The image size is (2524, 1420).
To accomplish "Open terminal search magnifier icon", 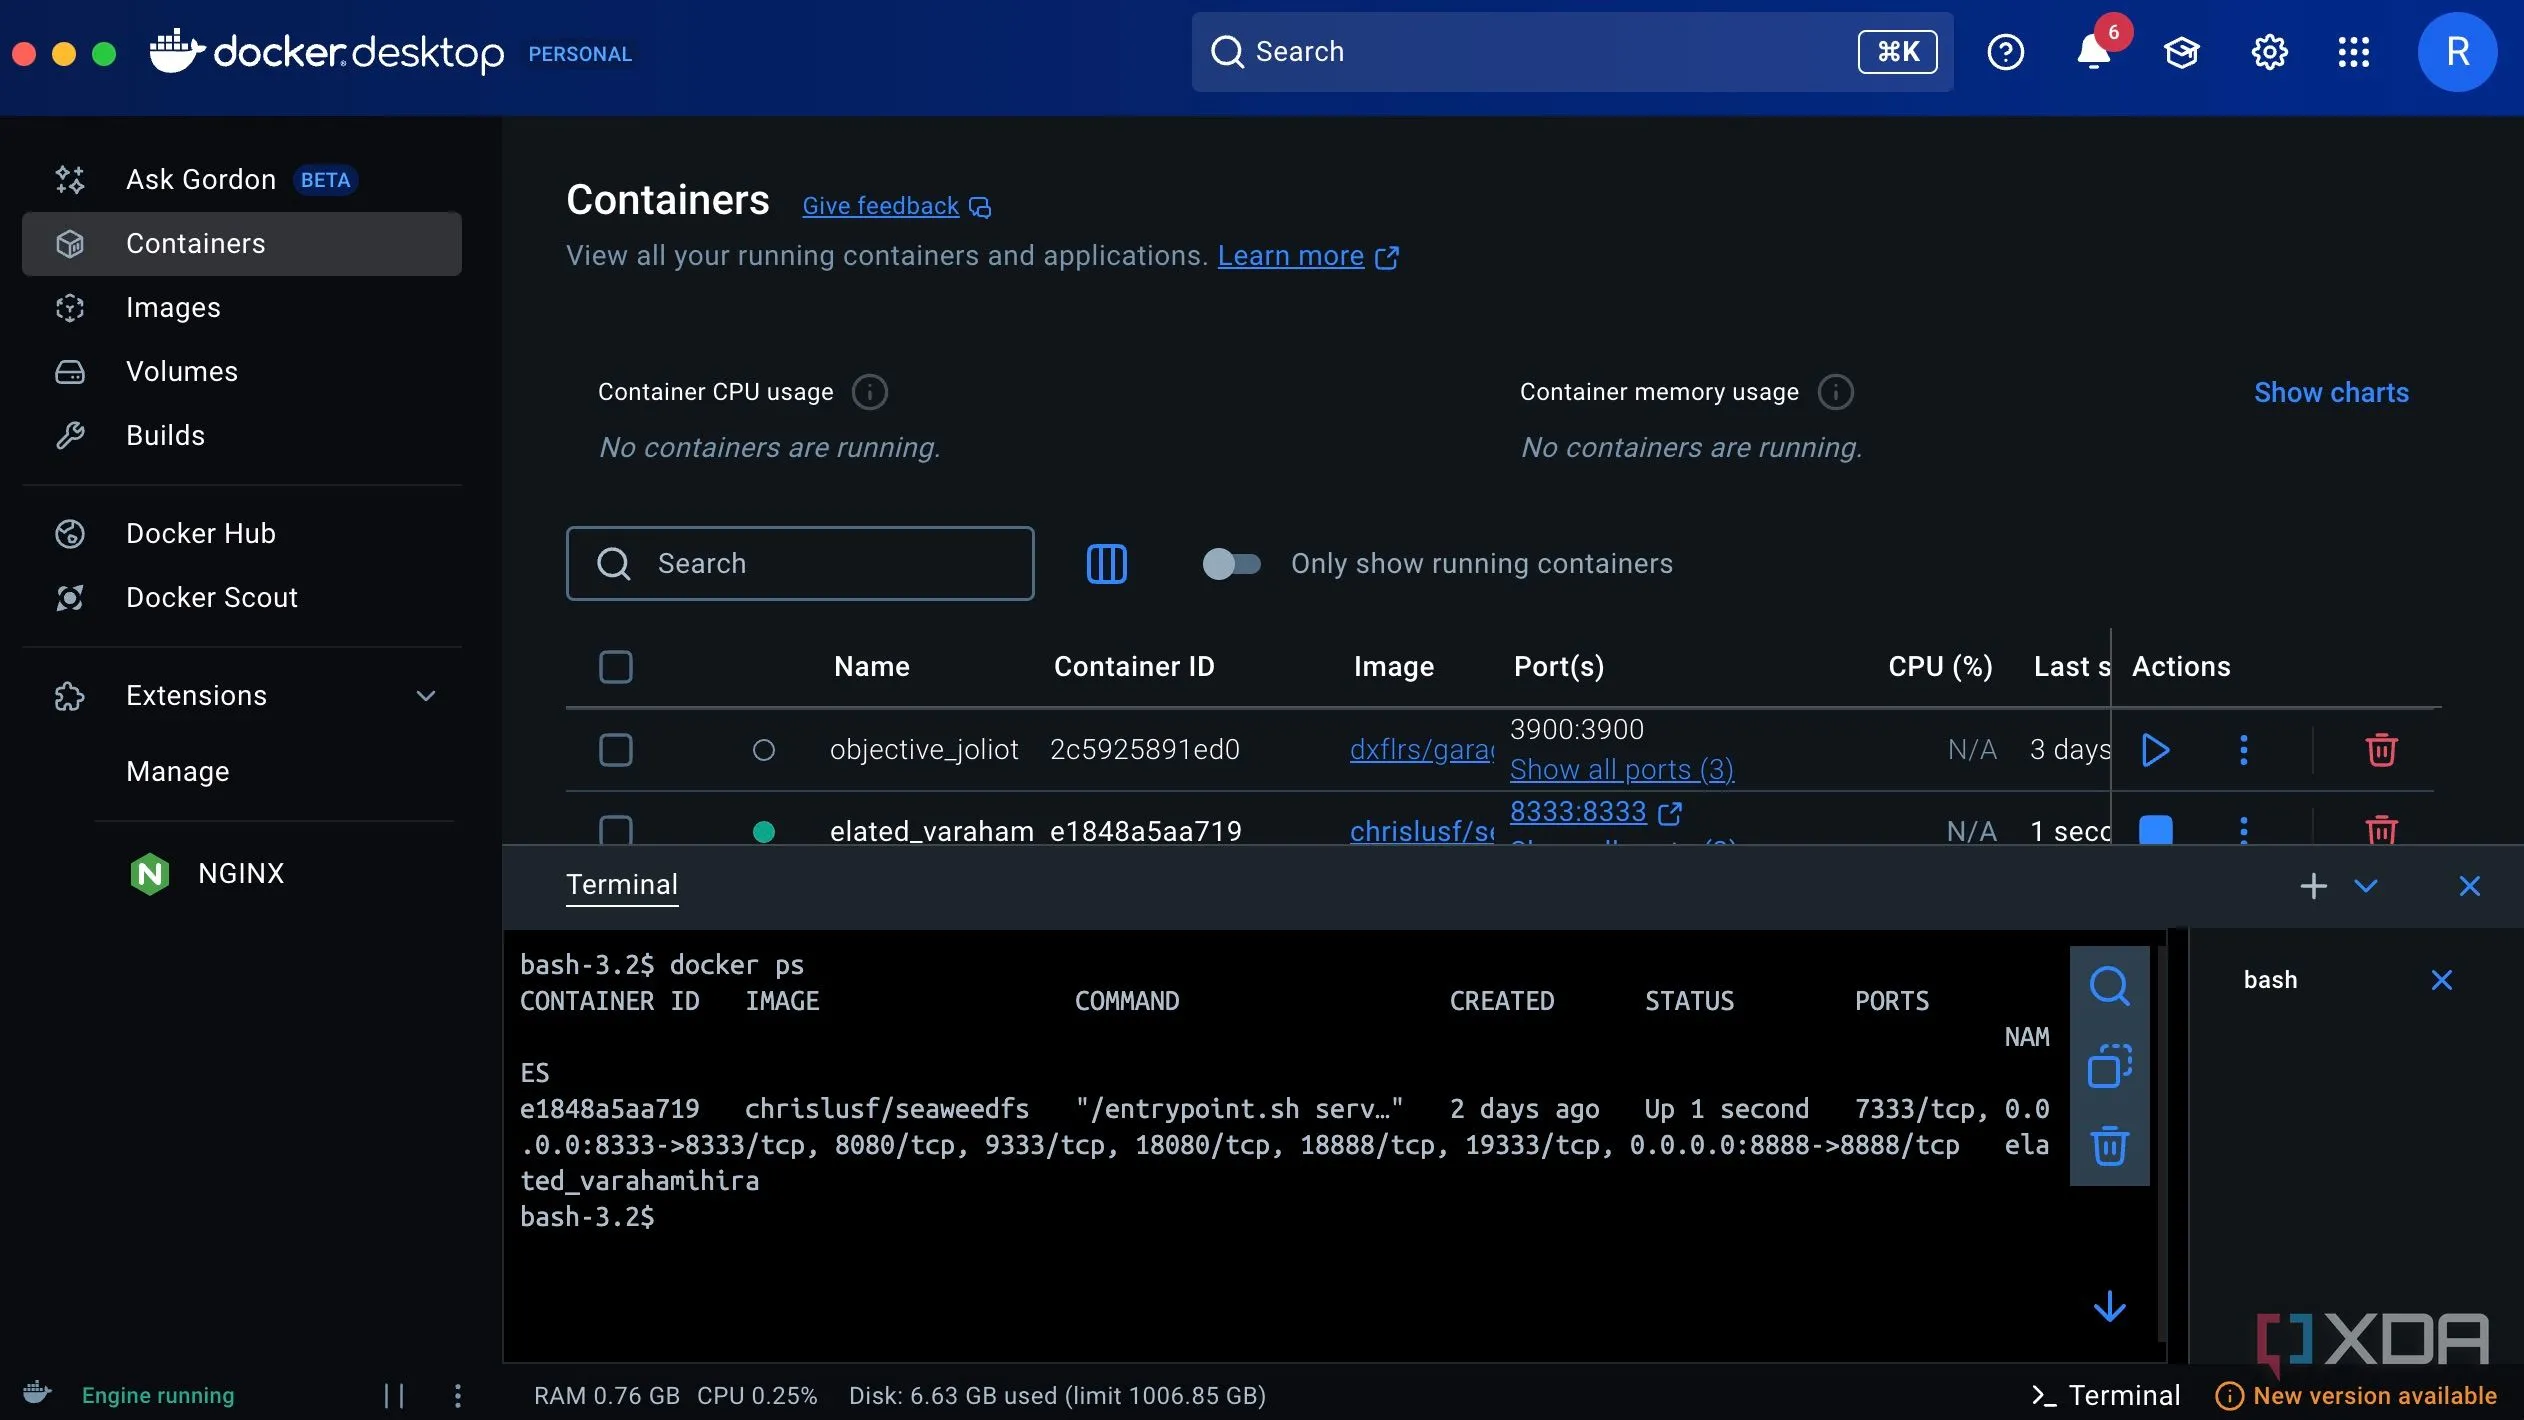I will click(x=2109, y=986).
